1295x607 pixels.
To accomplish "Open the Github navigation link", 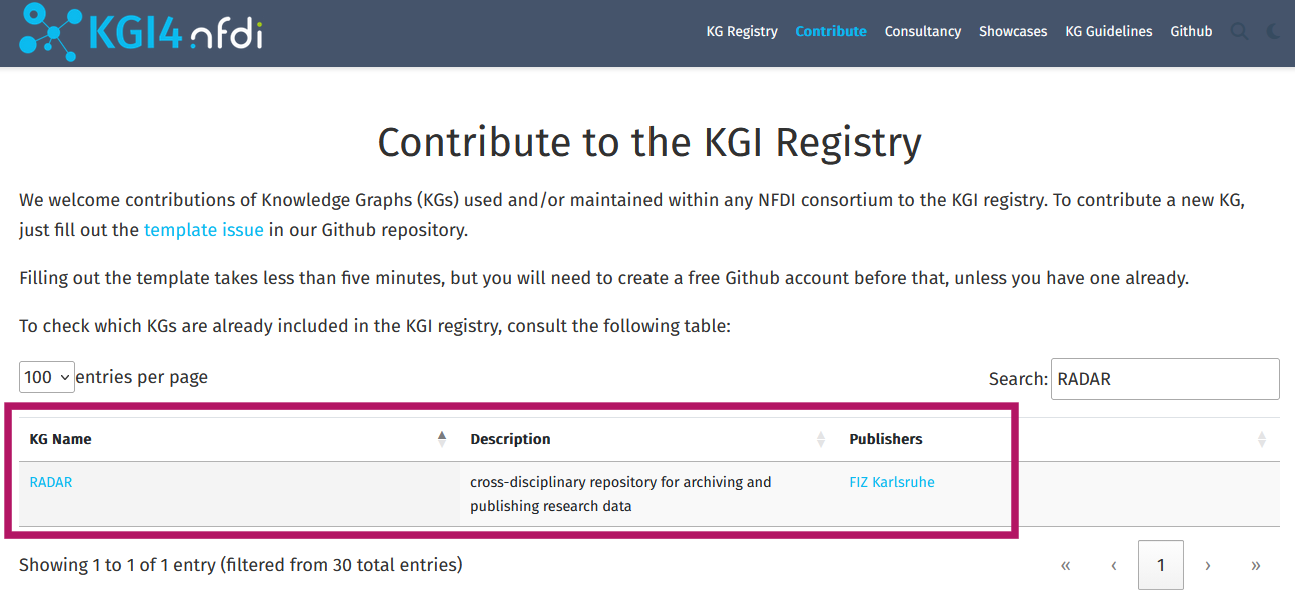I will pos(1191,31).
